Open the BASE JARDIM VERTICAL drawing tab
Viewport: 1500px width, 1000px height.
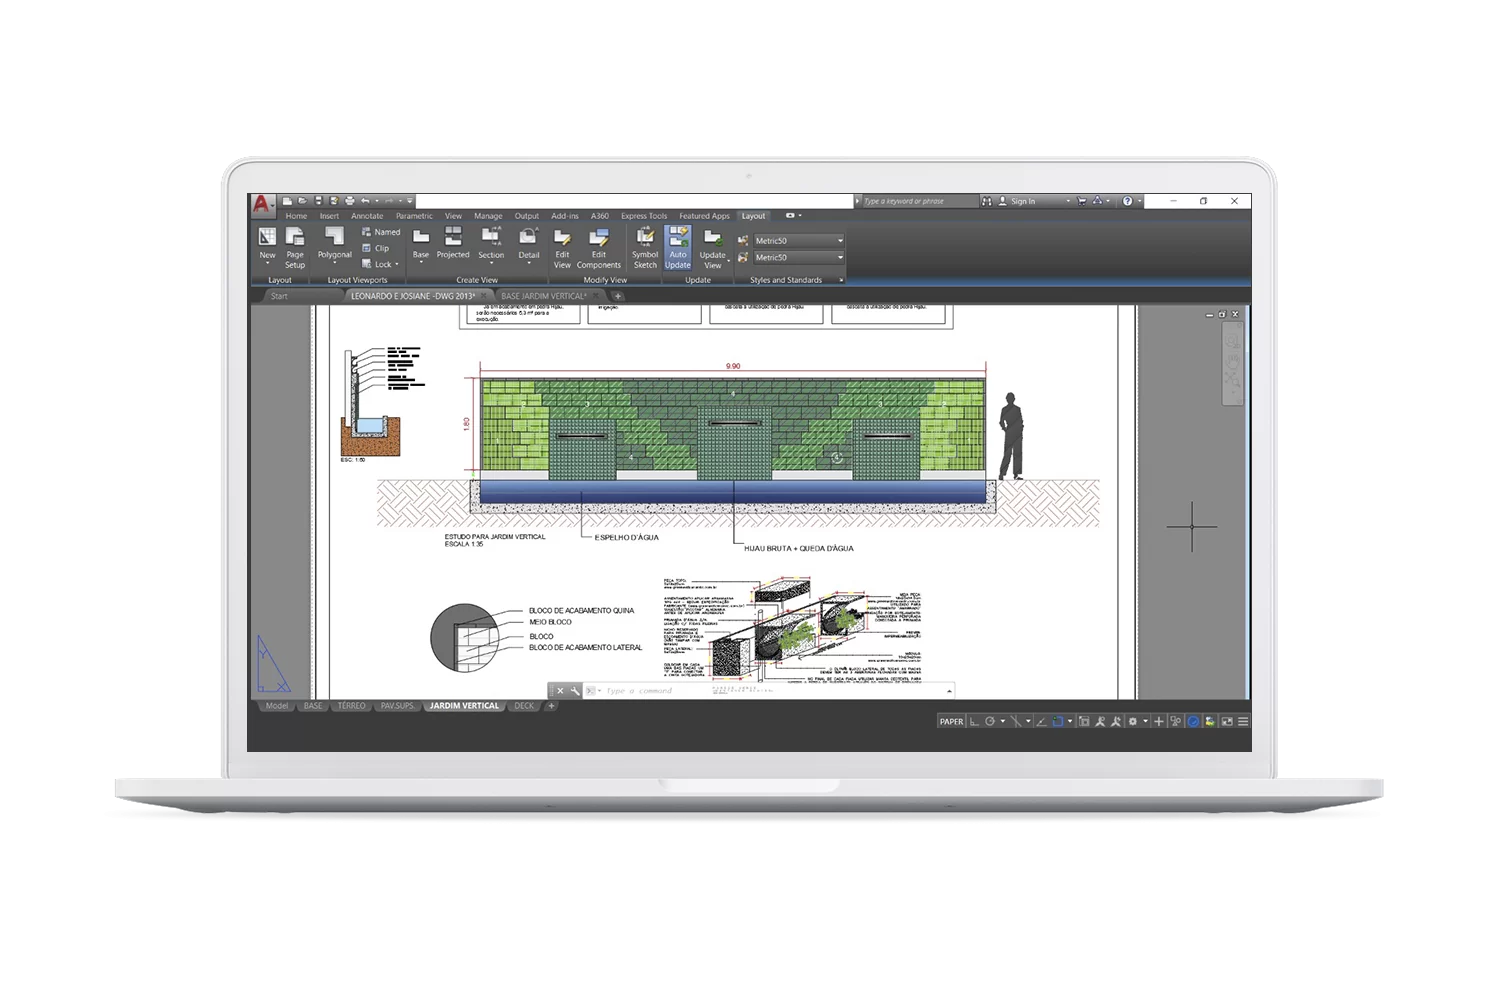click(x=543, y=296)
